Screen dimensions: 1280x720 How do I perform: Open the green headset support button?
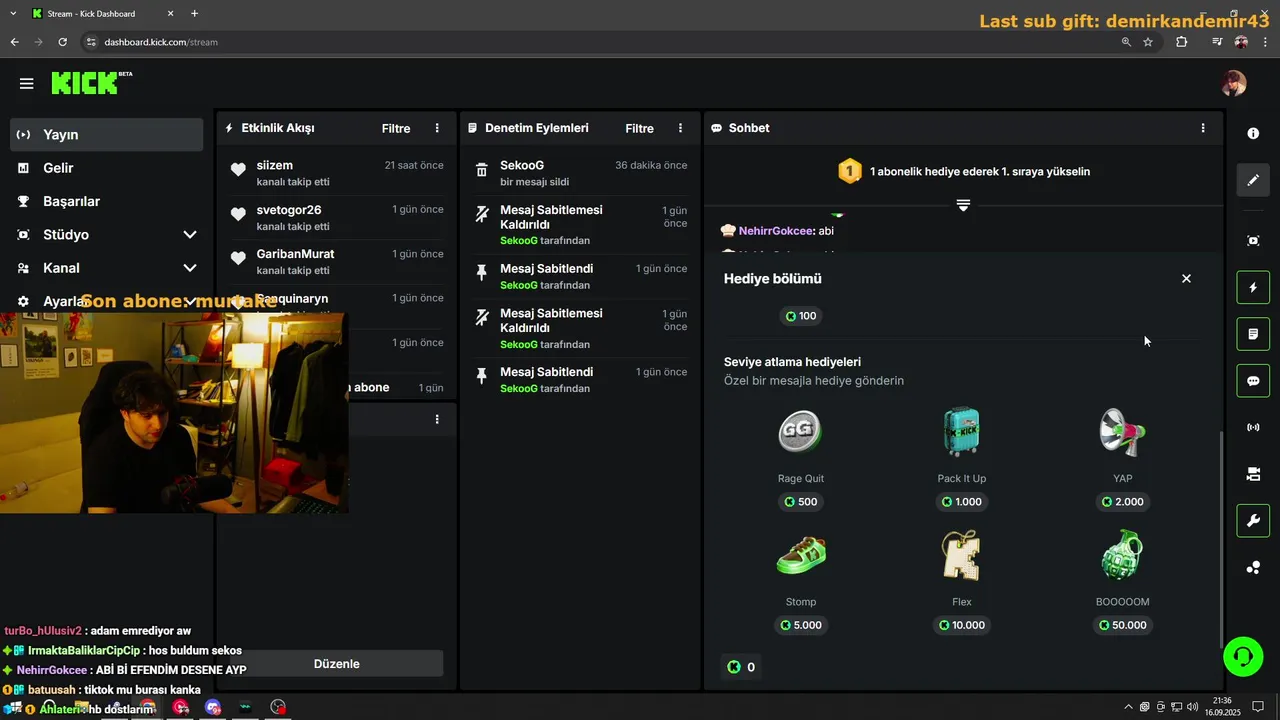1243,657
